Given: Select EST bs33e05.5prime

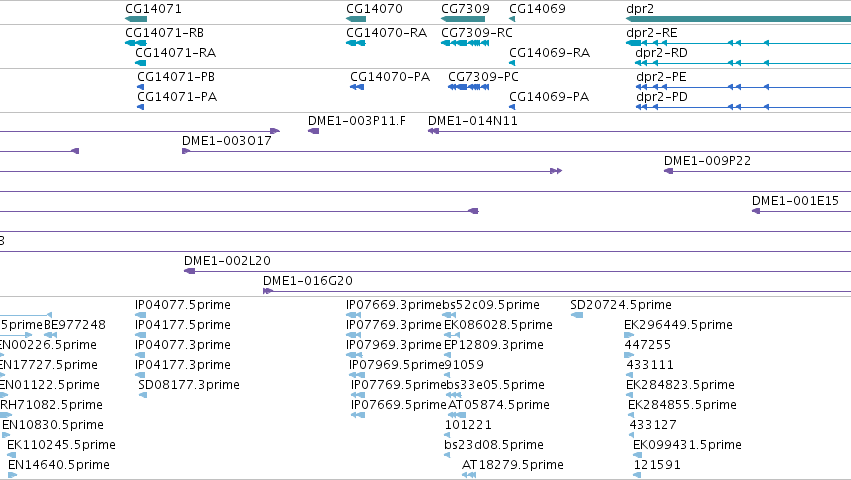Looking at the screenshot, I should [495, 385].
